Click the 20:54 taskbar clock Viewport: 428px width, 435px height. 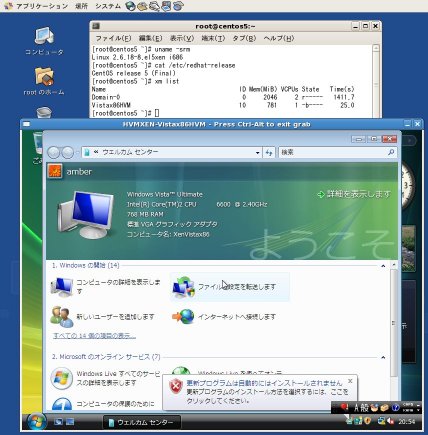coord(407,422)
